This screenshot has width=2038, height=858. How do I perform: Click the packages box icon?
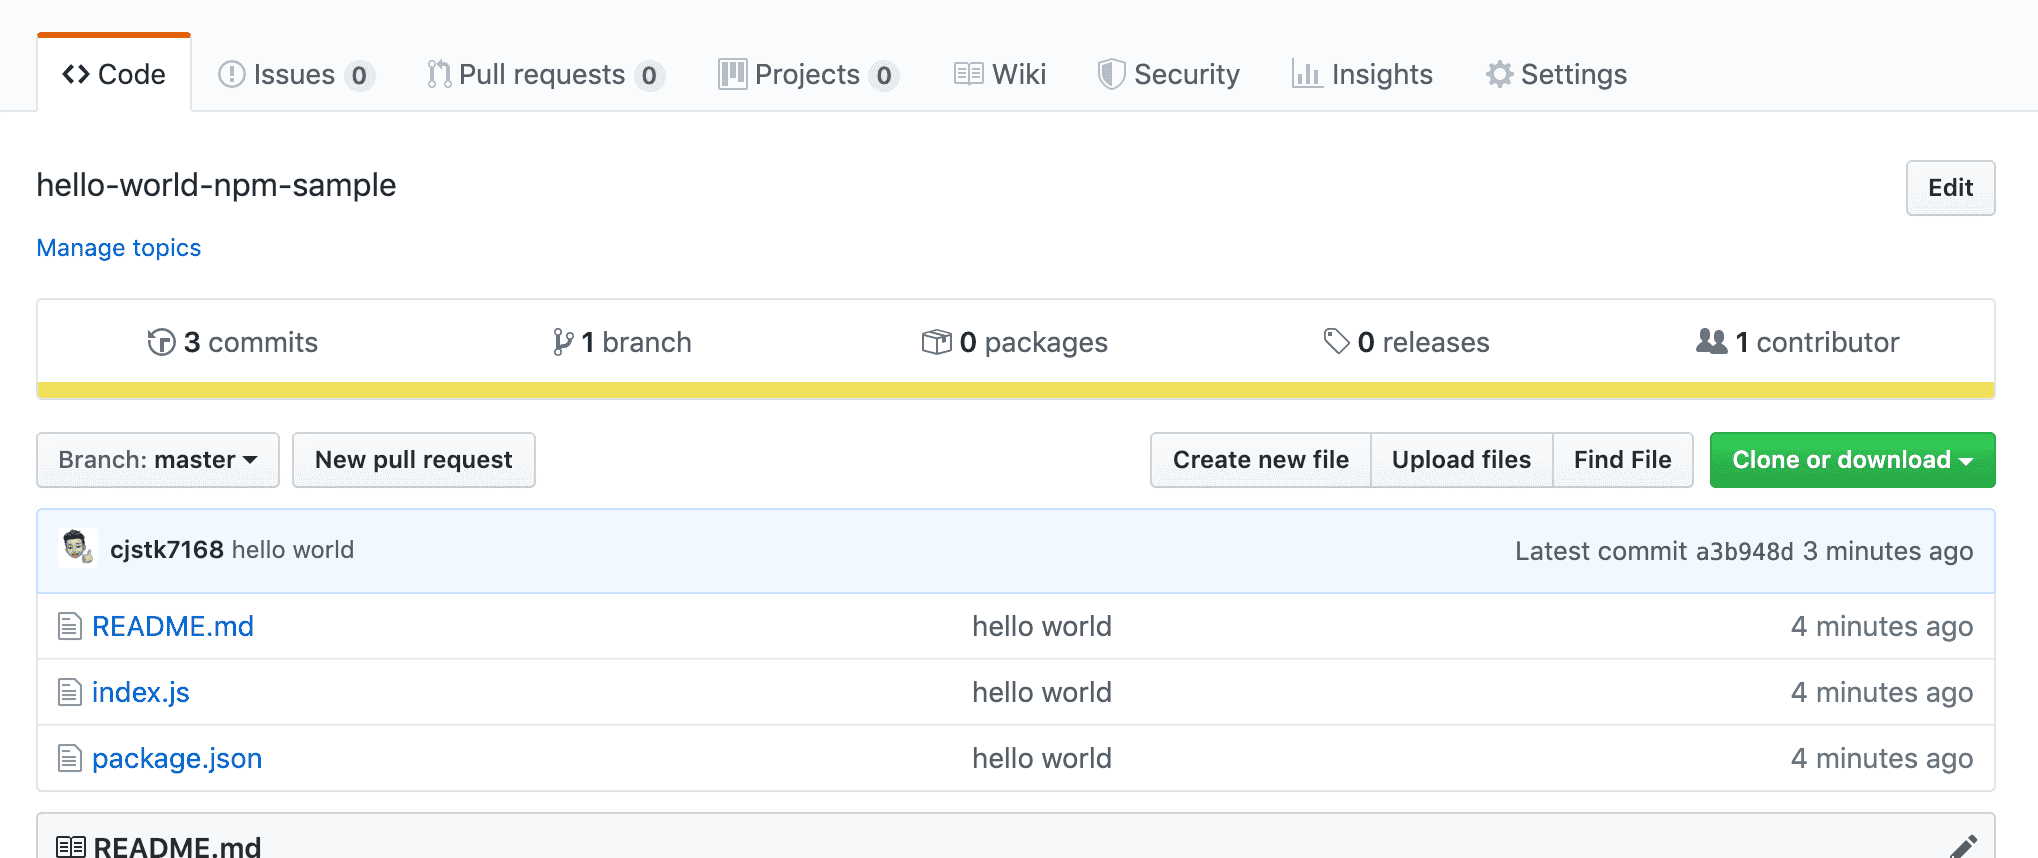[x=936, y=342]
